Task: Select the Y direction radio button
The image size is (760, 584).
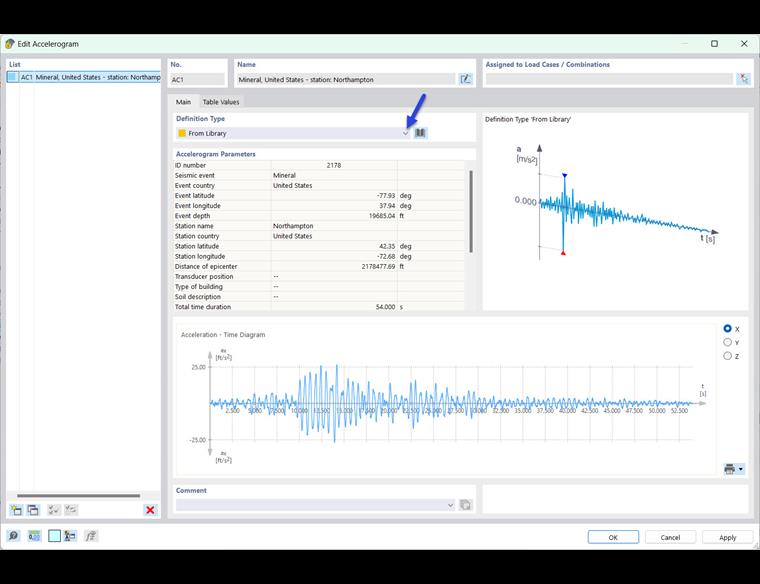Action: [x=728, y=342]
